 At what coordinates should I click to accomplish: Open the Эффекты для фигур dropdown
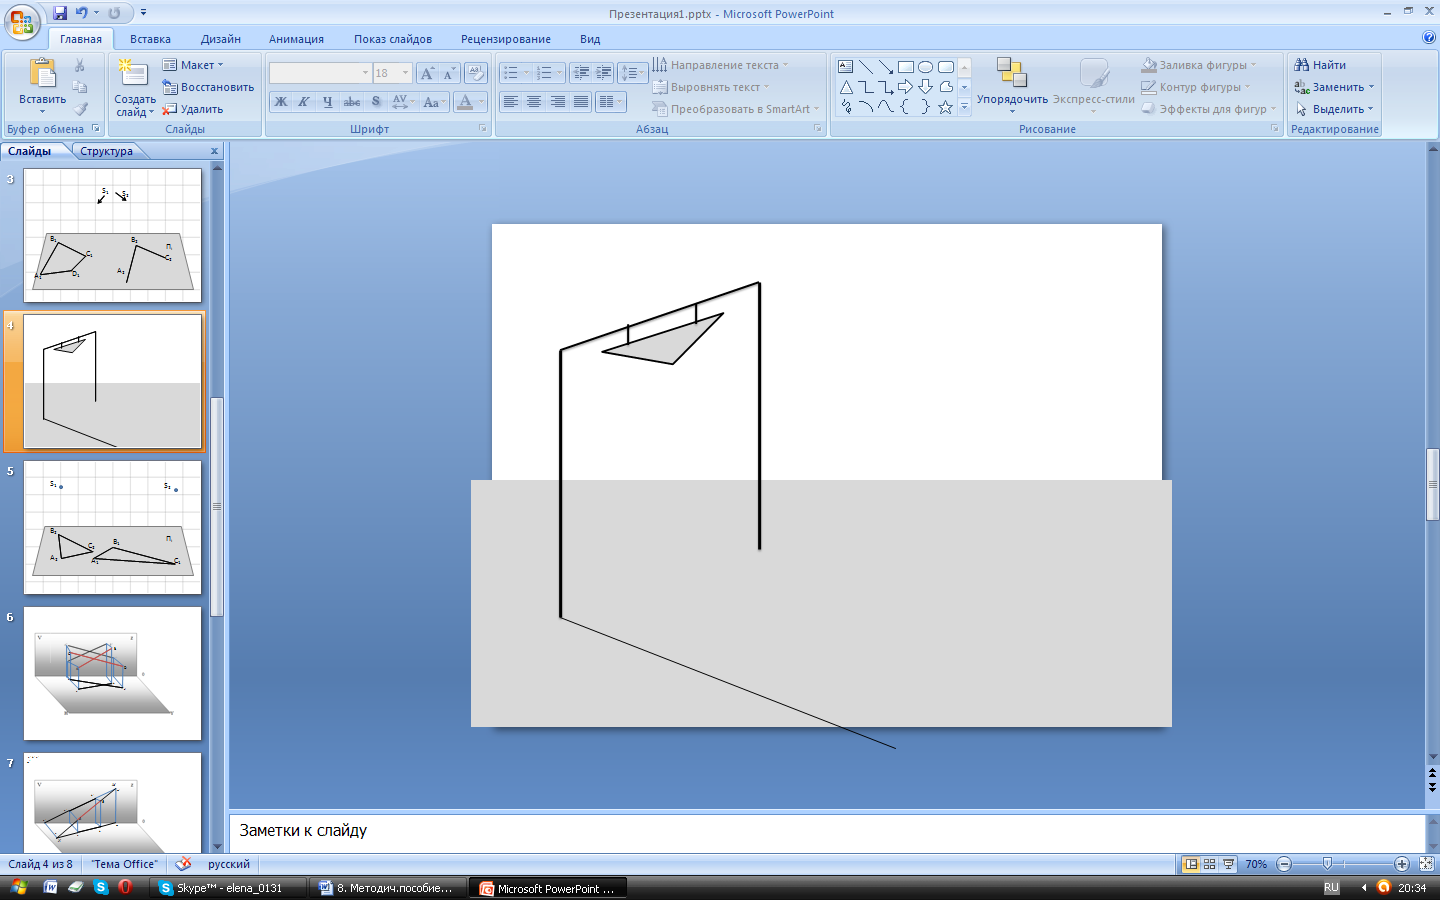click(1209, 109)
